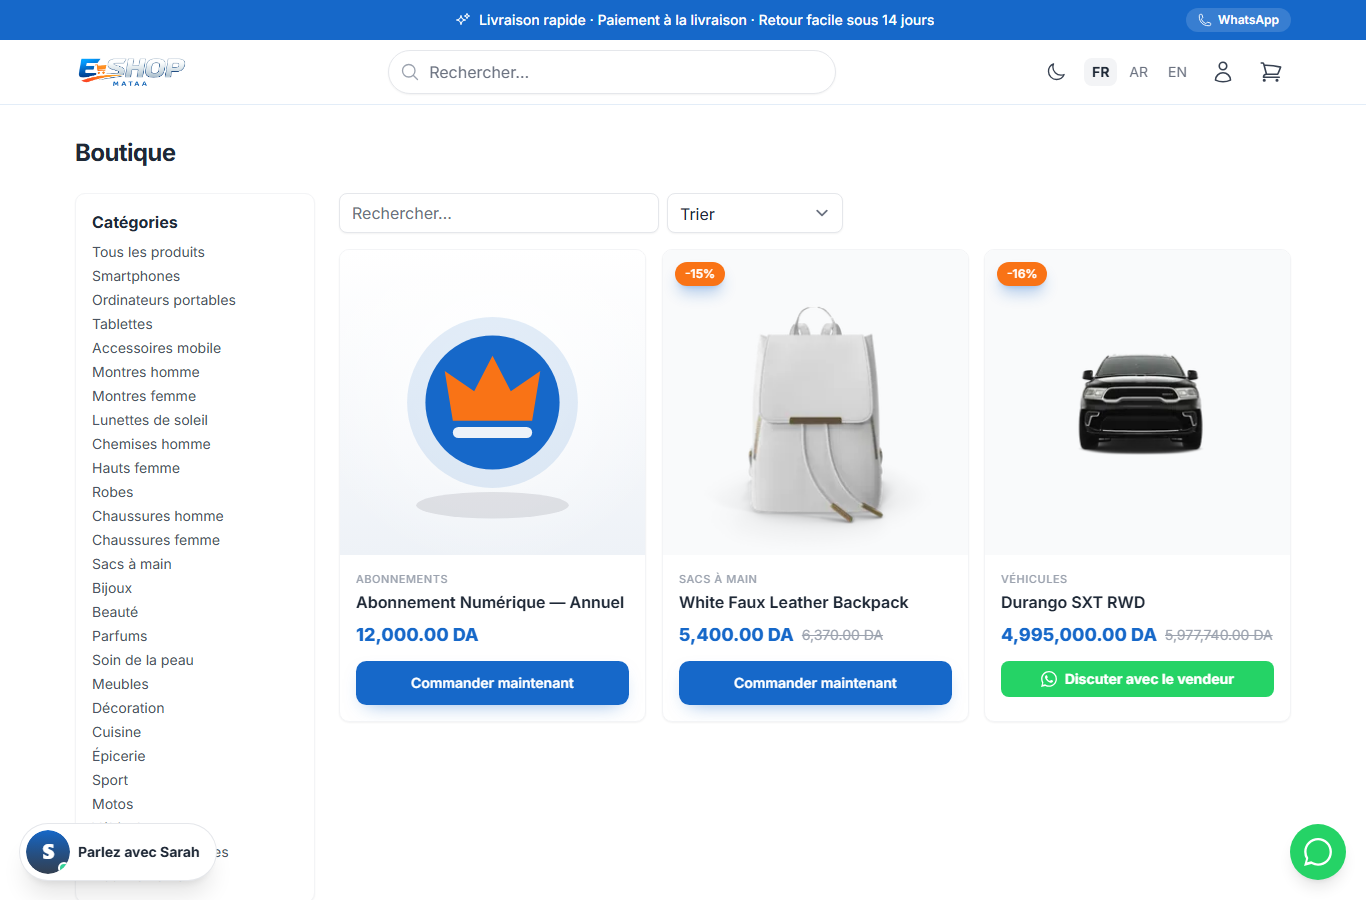Select Tablettes category
Image resolution: width=1366 pixels, height=900 pixels.
click(122, 324)
